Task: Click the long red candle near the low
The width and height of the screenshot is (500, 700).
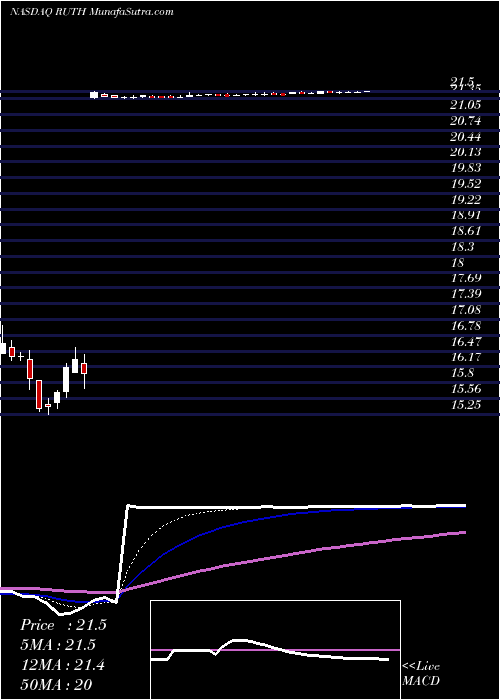Action: [39, 394]
